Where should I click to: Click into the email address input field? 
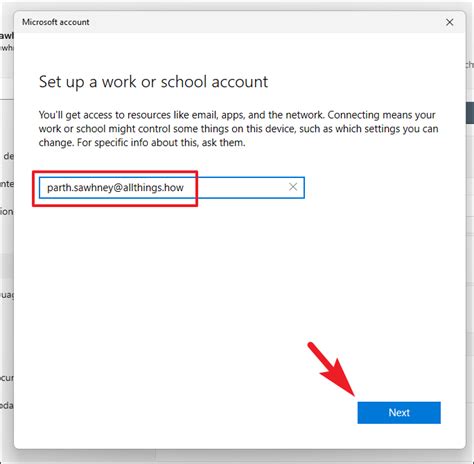click(172, 188)
